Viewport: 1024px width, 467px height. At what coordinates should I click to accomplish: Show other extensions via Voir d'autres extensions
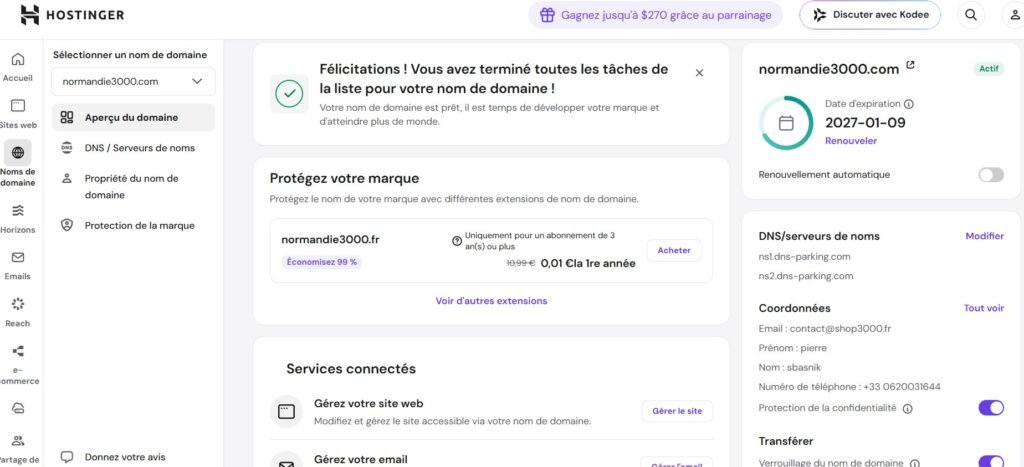pyautogui.click(x=491, y=301)
